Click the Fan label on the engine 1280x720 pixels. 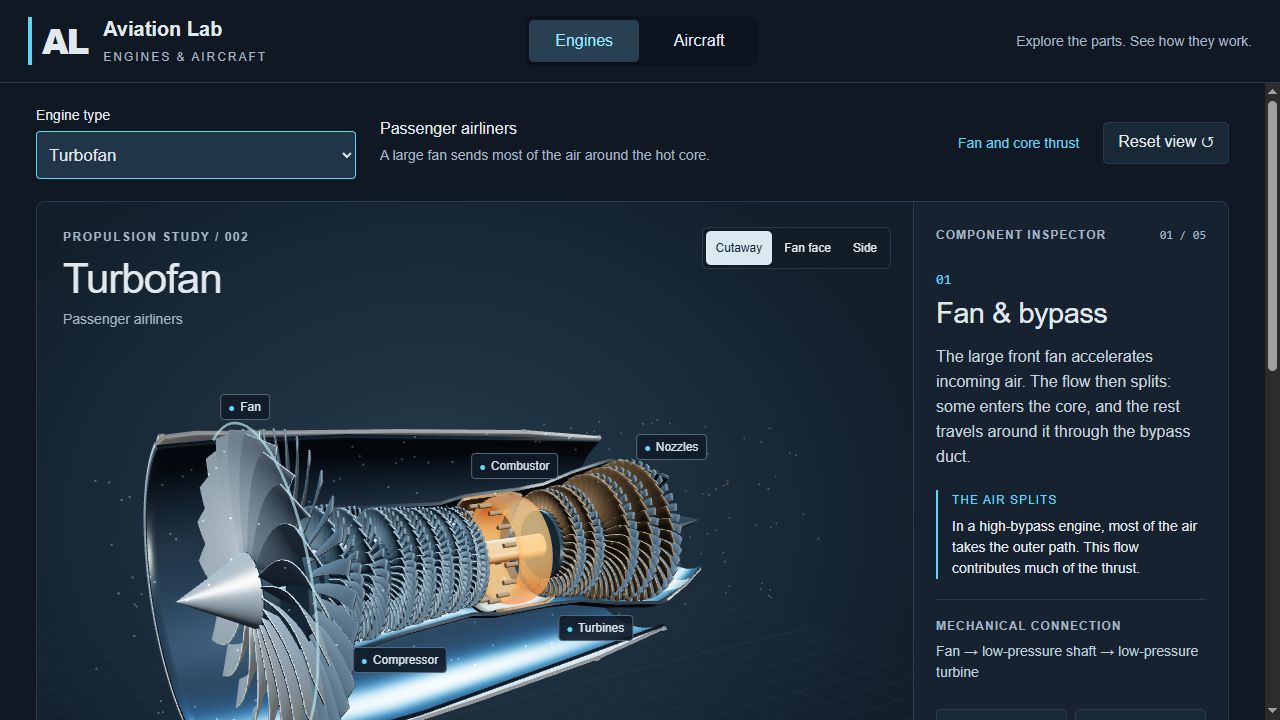click(x=245, y=407)
